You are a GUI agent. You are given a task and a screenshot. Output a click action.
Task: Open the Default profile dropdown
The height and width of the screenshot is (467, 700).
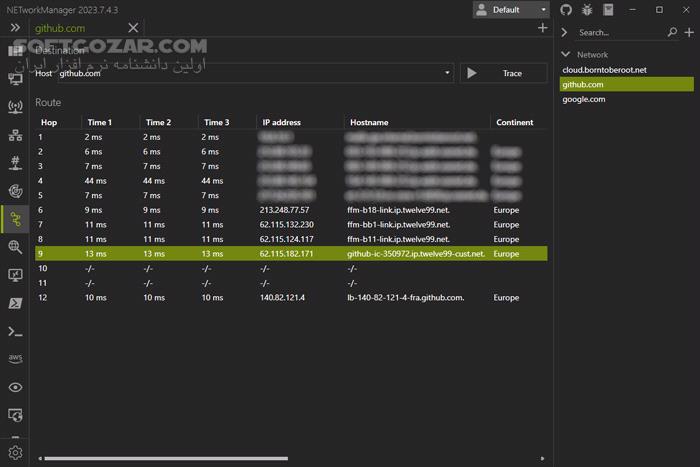coord(511,10)
